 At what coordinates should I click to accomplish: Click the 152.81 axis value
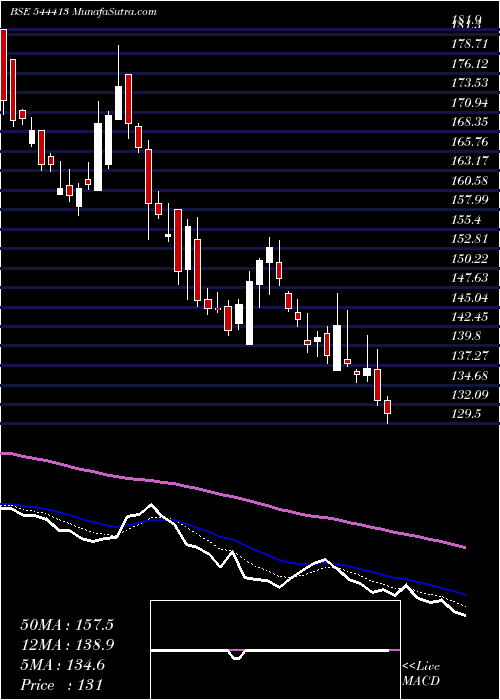point(468,238)
